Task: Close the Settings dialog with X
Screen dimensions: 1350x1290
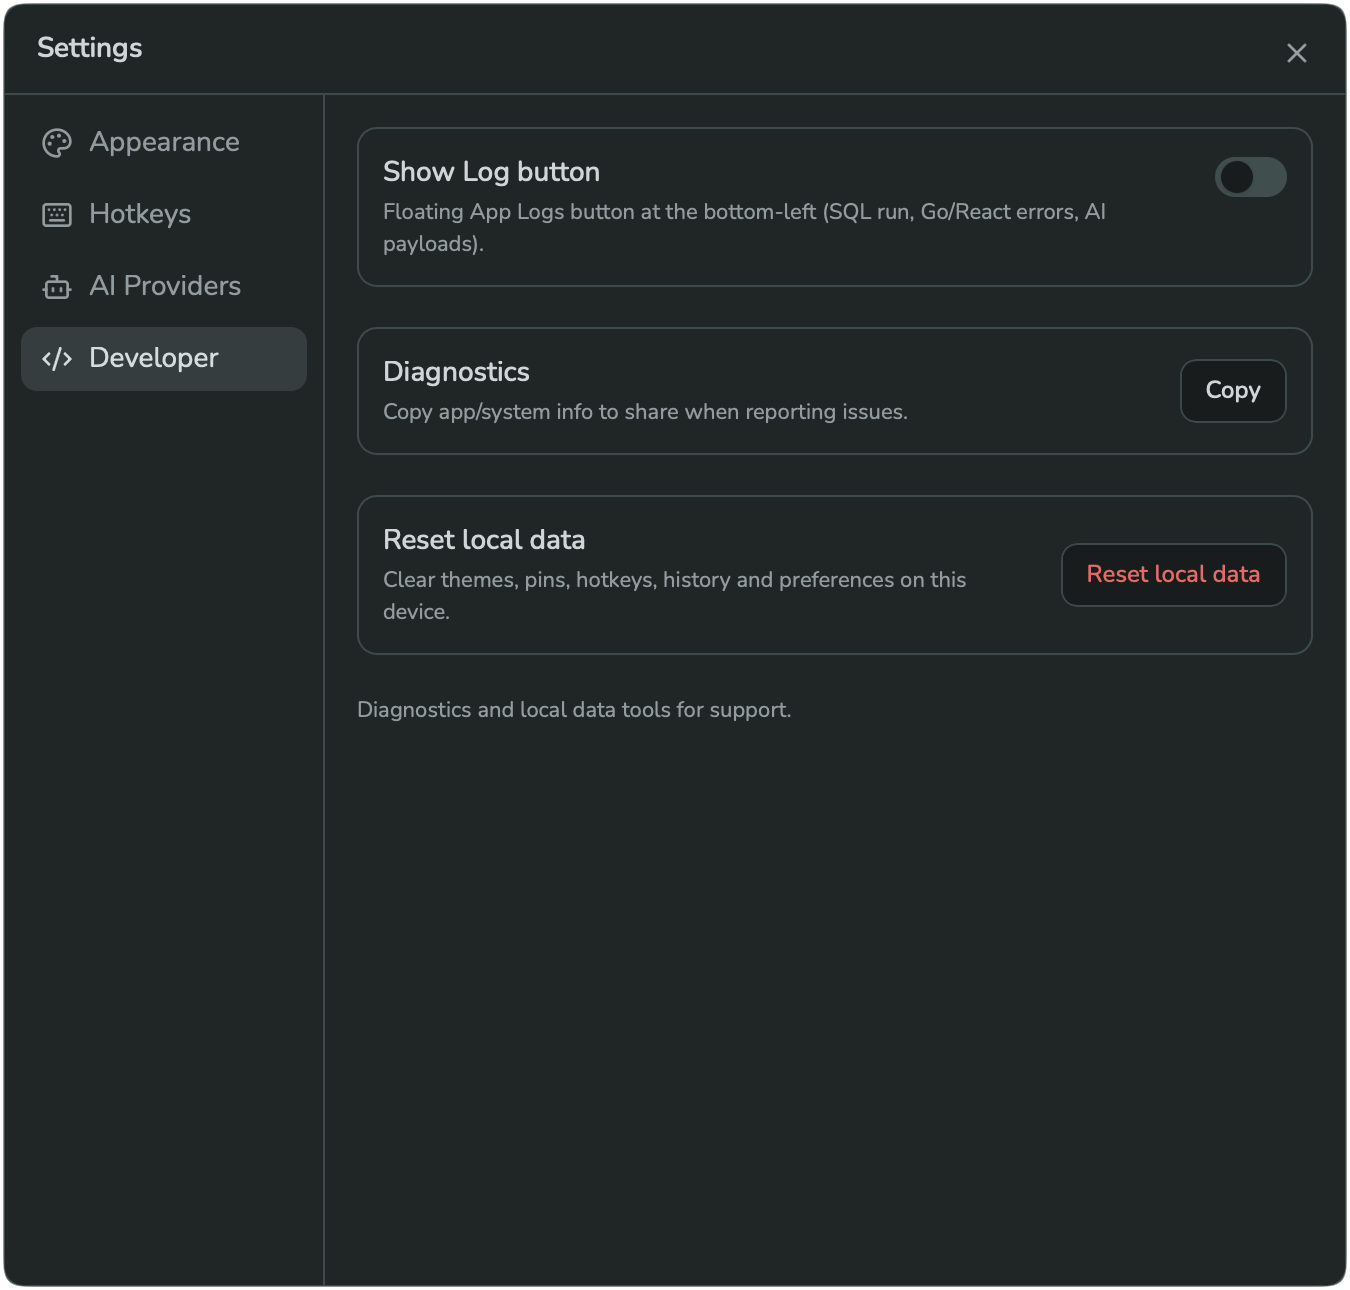Action: click(x=1297, y=53)
